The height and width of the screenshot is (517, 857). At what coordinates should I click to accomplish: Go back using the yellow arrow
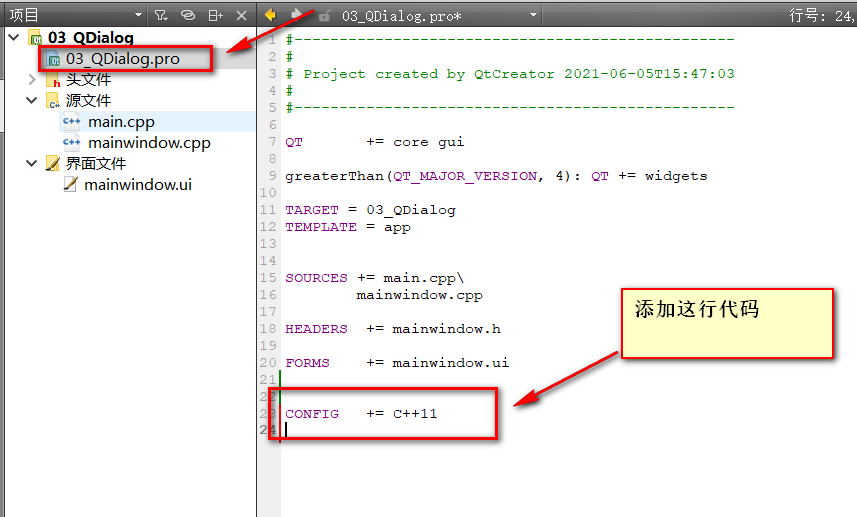tap(271, 15)
